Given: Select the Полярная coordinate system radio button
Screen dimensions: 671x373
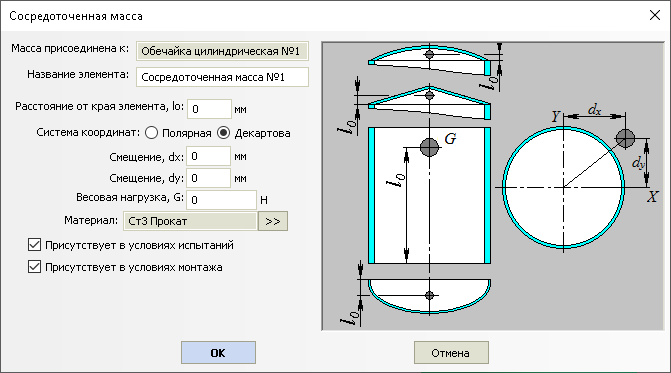Looking at the screenshot, I should click(151, 133).
